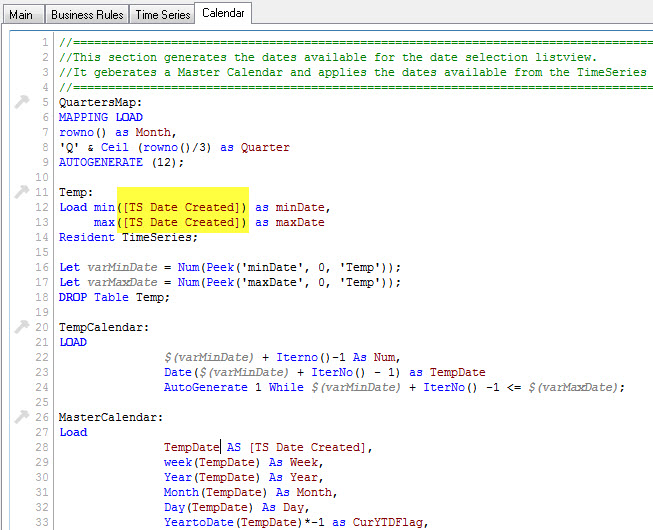The height and width of the screenshot is (530, 653).
Task: Click 'TempDate AS [TS Date Created]' on line 28
Action: pyautogui.click(x=264, y=447)
